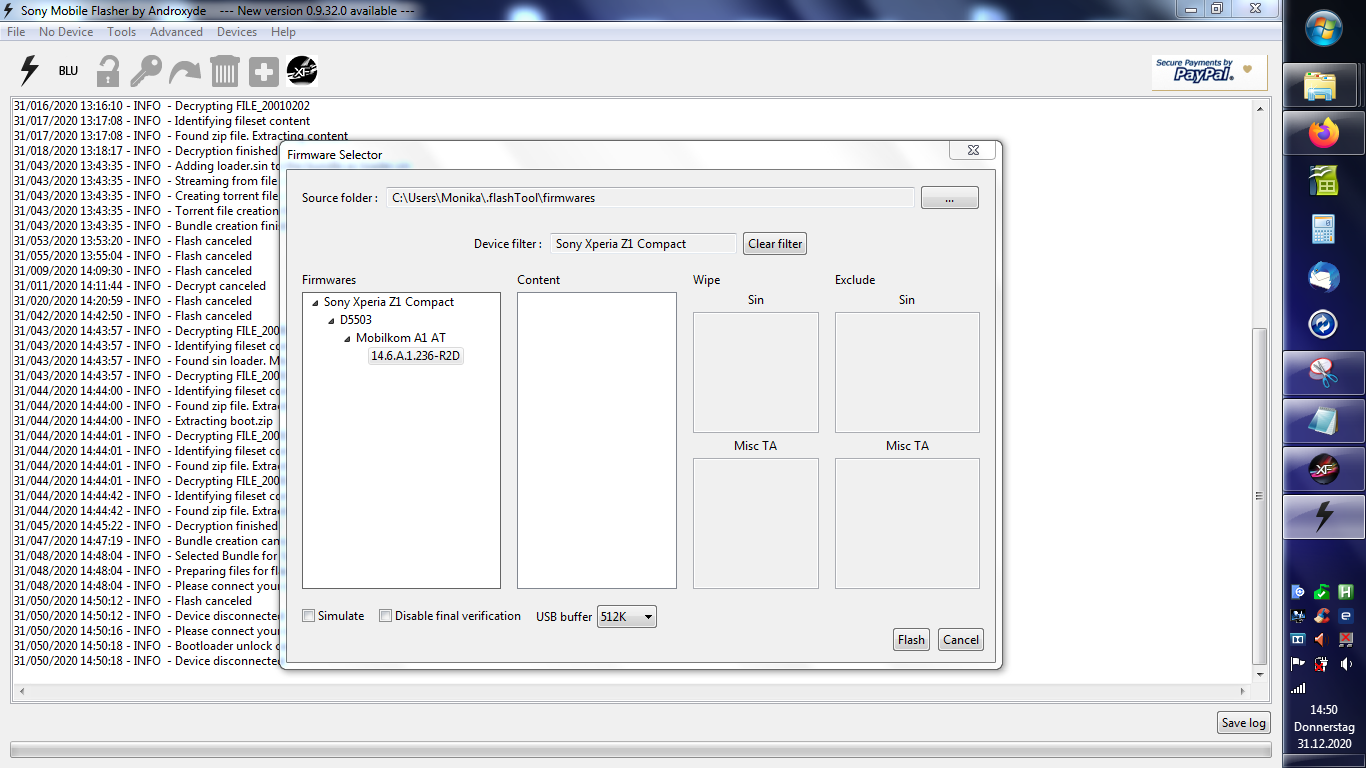The image size is (1366, 768).
Task: Click the network signal bars tray icon
Action: click(1299, 688)
